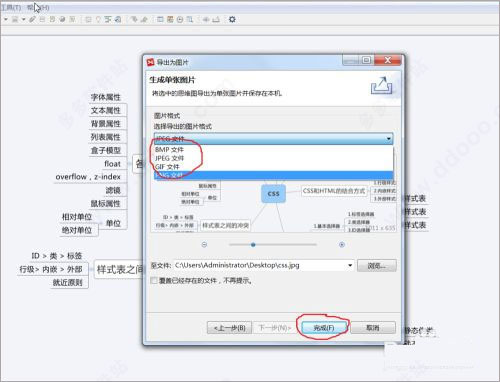The image size is (500, 382).
Task: Click the 浏览... browse button
Action: (377, 266)
